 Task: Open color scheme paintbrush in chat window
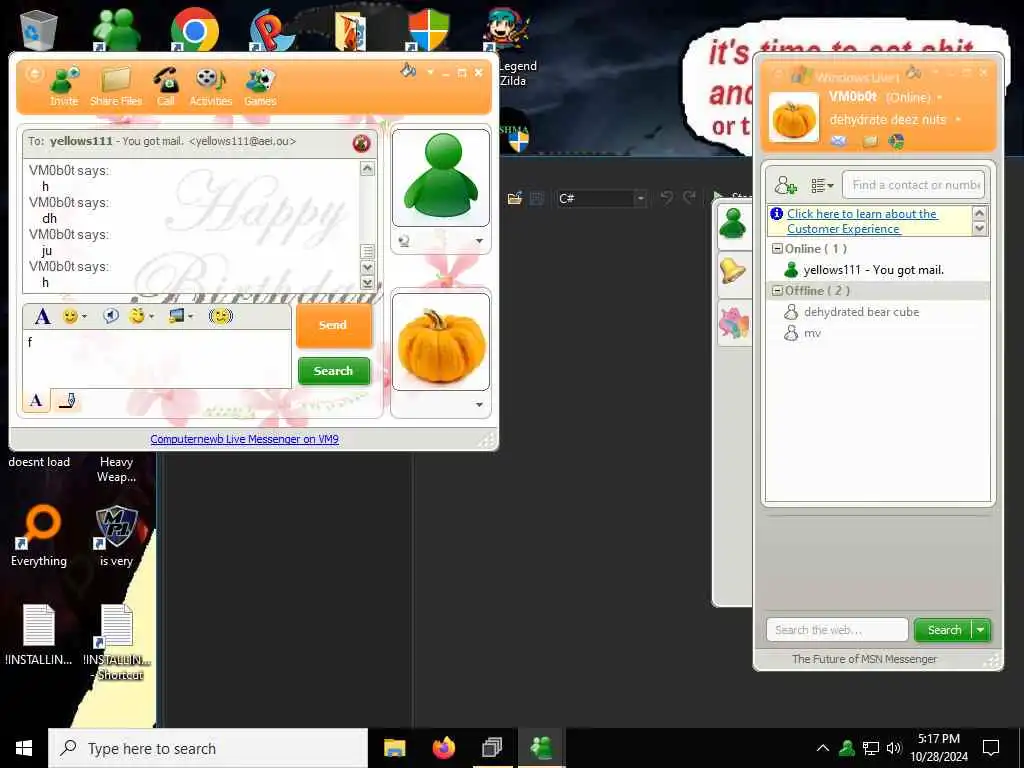(x=408, y=70)
